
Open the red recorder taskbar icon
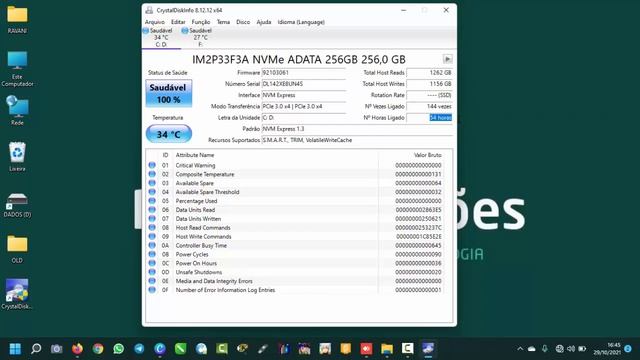pos(366,349)
